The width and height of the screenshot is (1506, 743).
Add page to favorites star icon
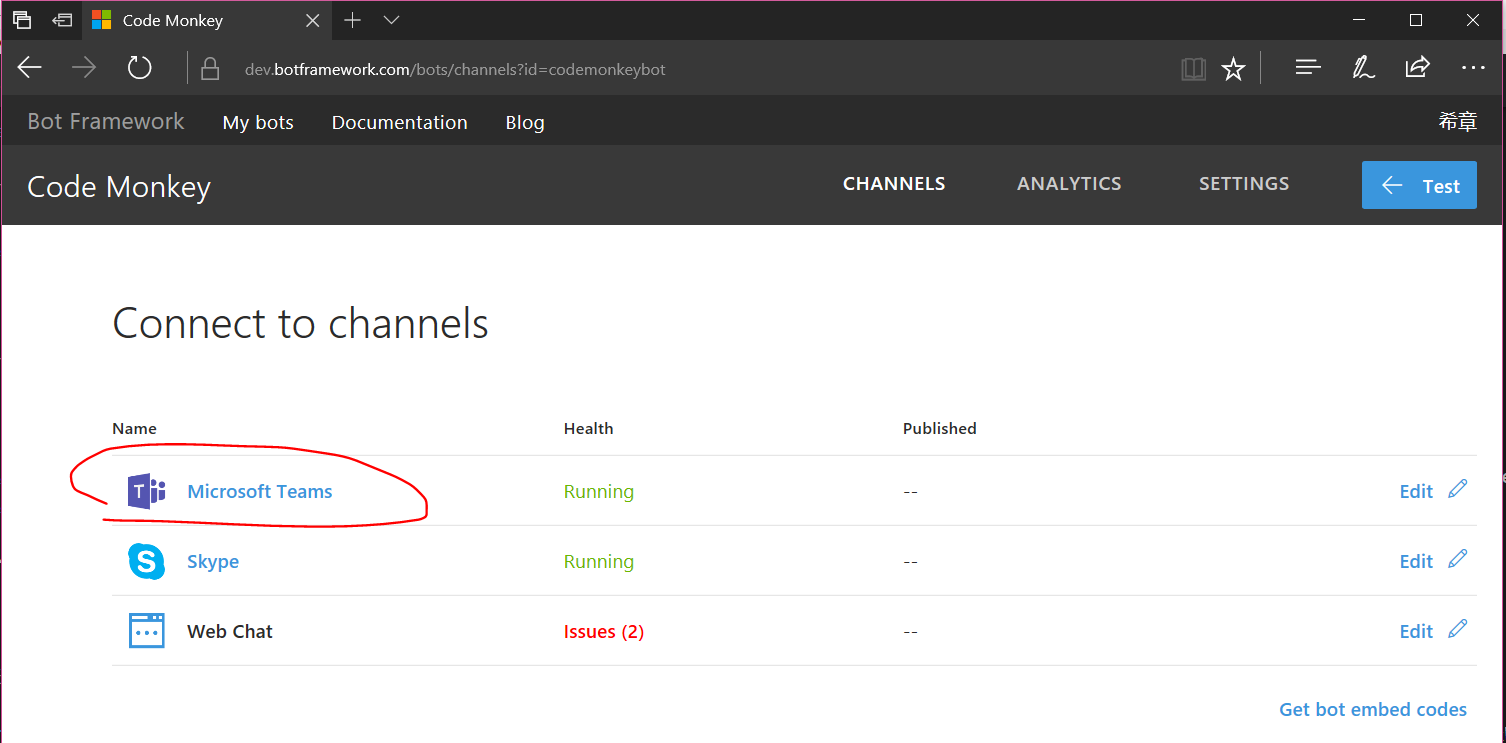point(1234,68)
